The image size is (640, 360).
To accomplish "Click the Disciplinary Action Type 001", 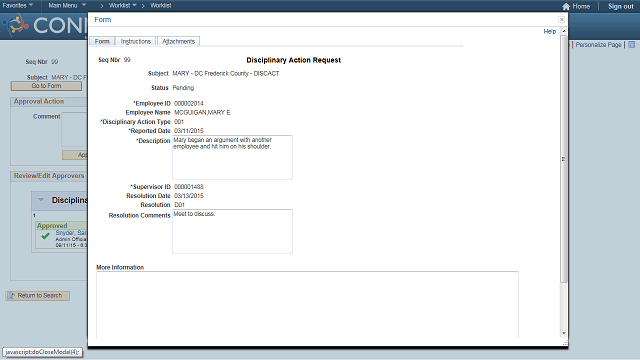I will (179, 122).
